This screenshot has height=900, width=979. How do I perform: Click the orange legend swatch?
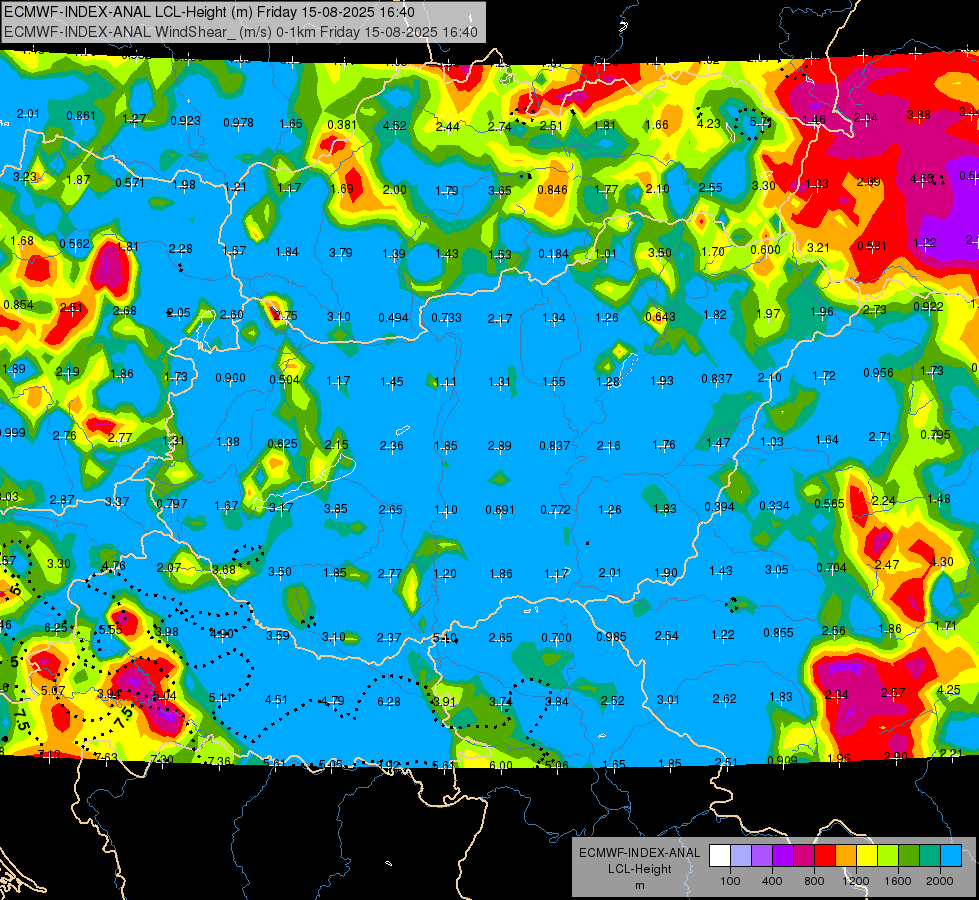click(846, 856)
